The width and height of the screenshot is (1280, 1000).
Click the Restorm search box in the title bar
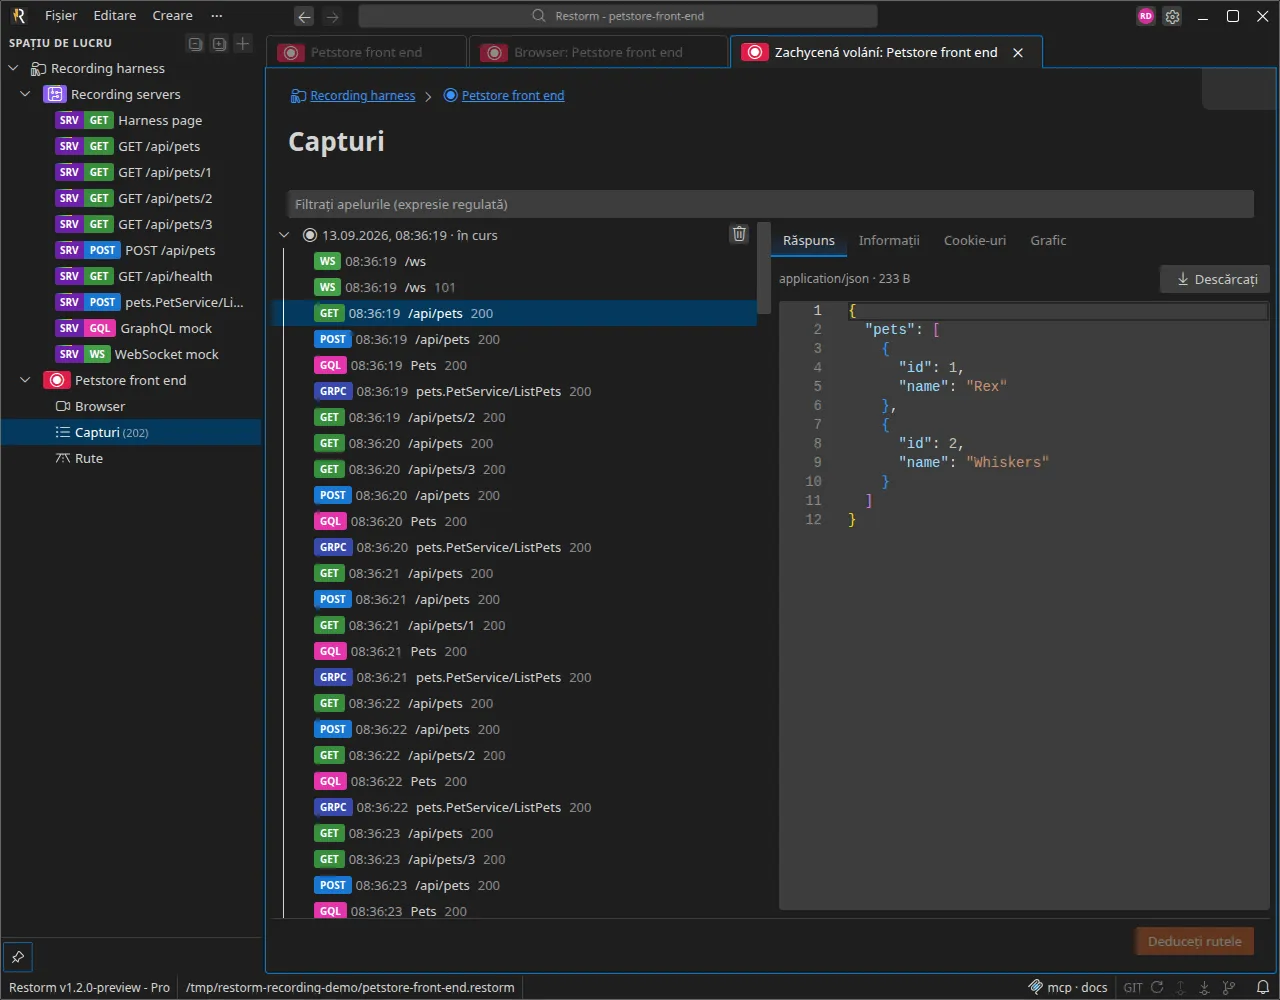(618, 16)
